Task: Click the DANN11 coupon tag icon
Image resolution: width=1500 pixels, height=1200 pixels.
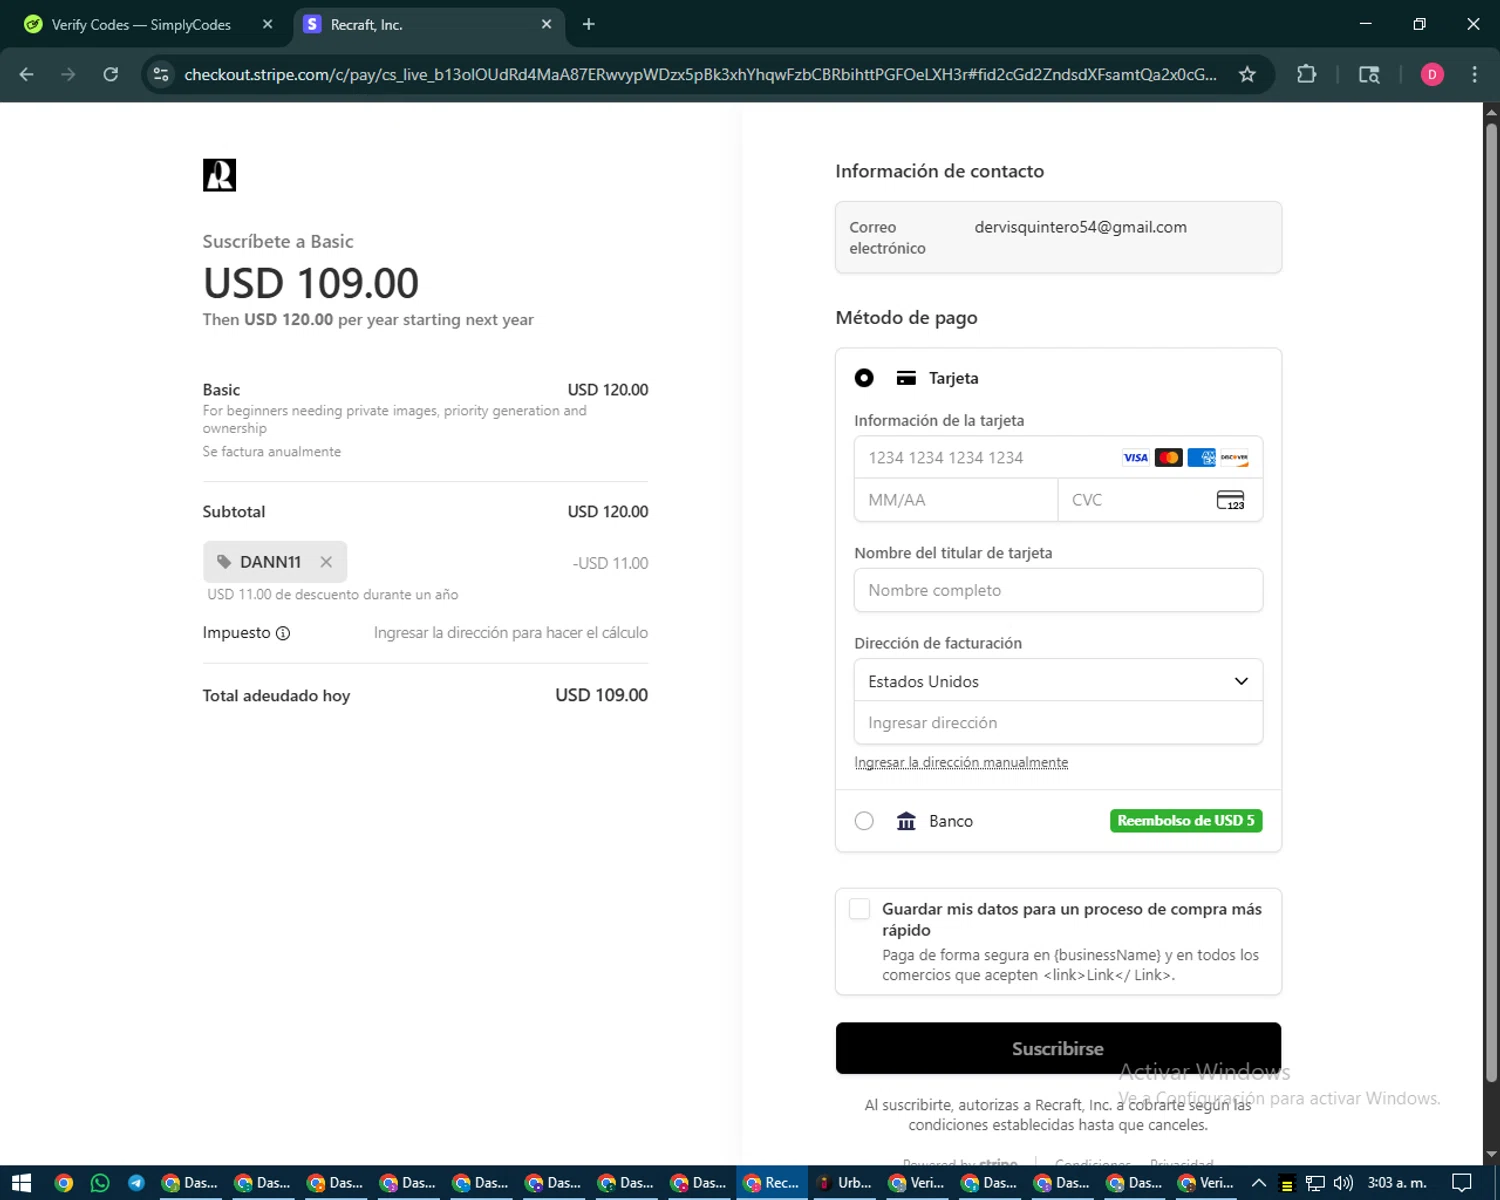Action: (224, 562)
